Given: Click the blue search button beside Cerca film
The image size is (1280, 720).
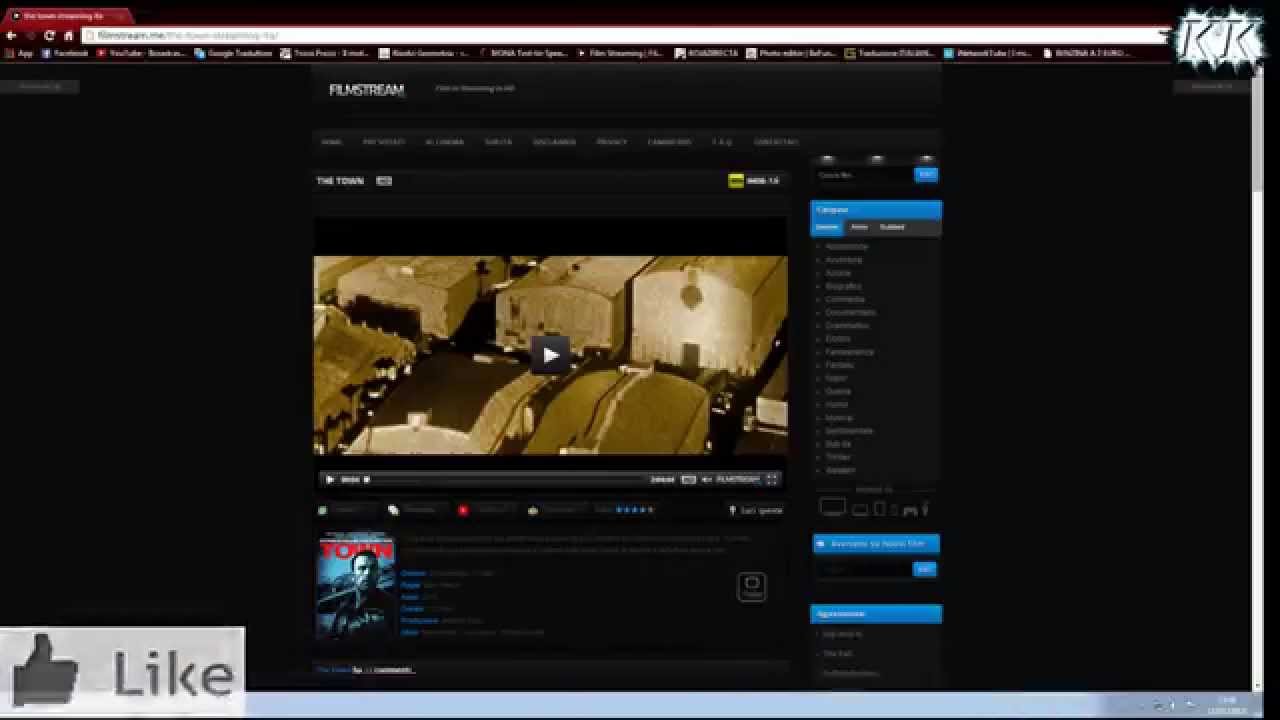Looking at the screenshot, I should [926, 175].
